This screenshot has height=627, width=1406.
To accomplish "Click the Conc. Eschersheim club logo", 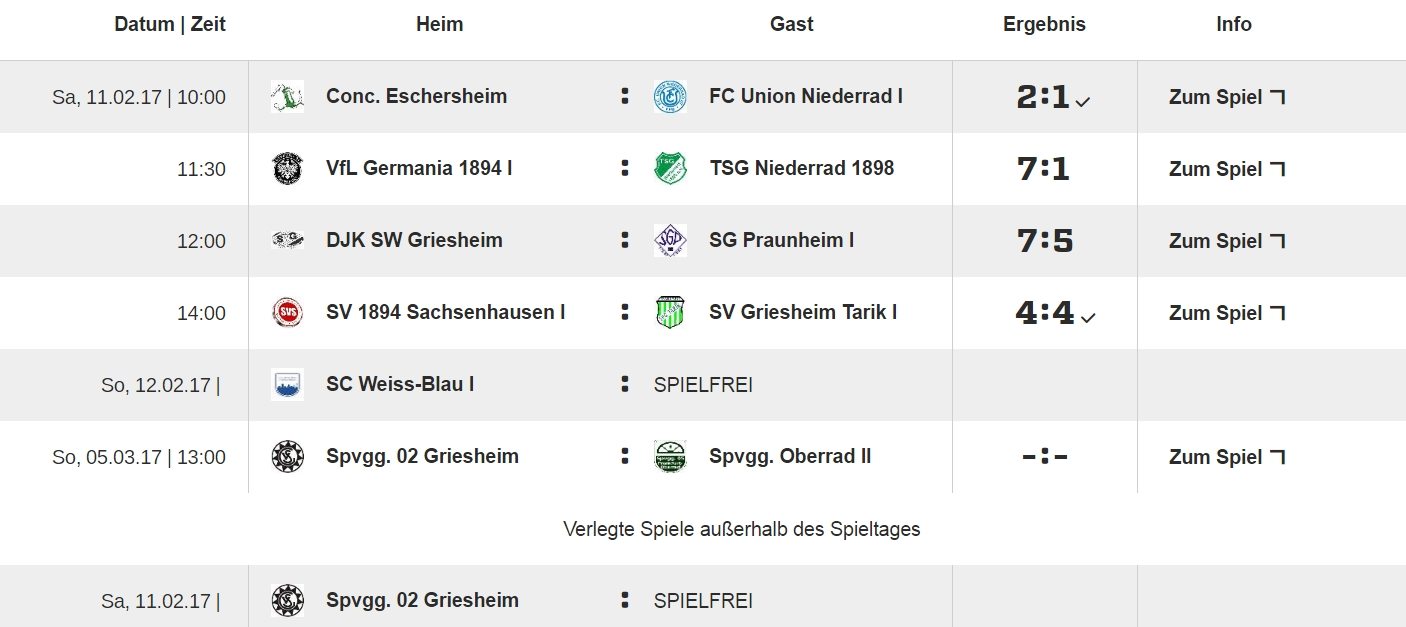I will pos(287,97).
